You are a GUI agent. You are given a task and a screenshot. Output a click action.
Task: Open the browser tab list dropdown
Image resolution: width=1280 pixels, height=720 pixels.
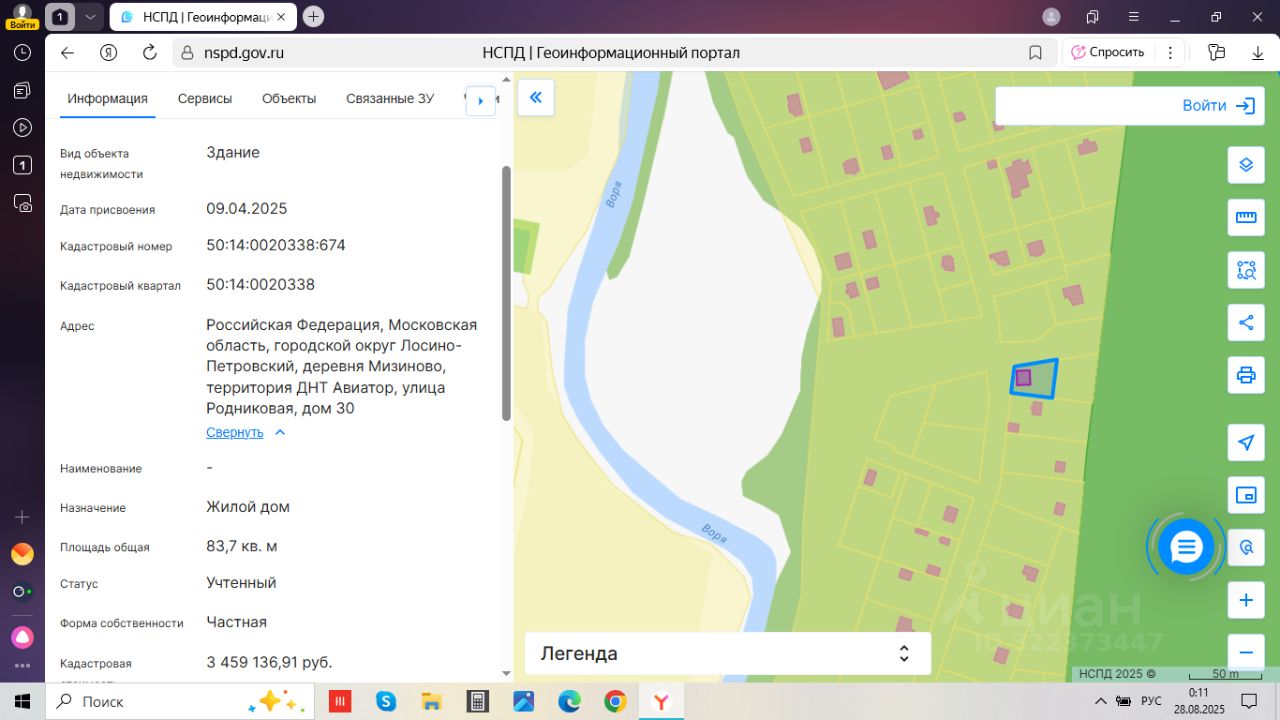click(x=90, y=16)
